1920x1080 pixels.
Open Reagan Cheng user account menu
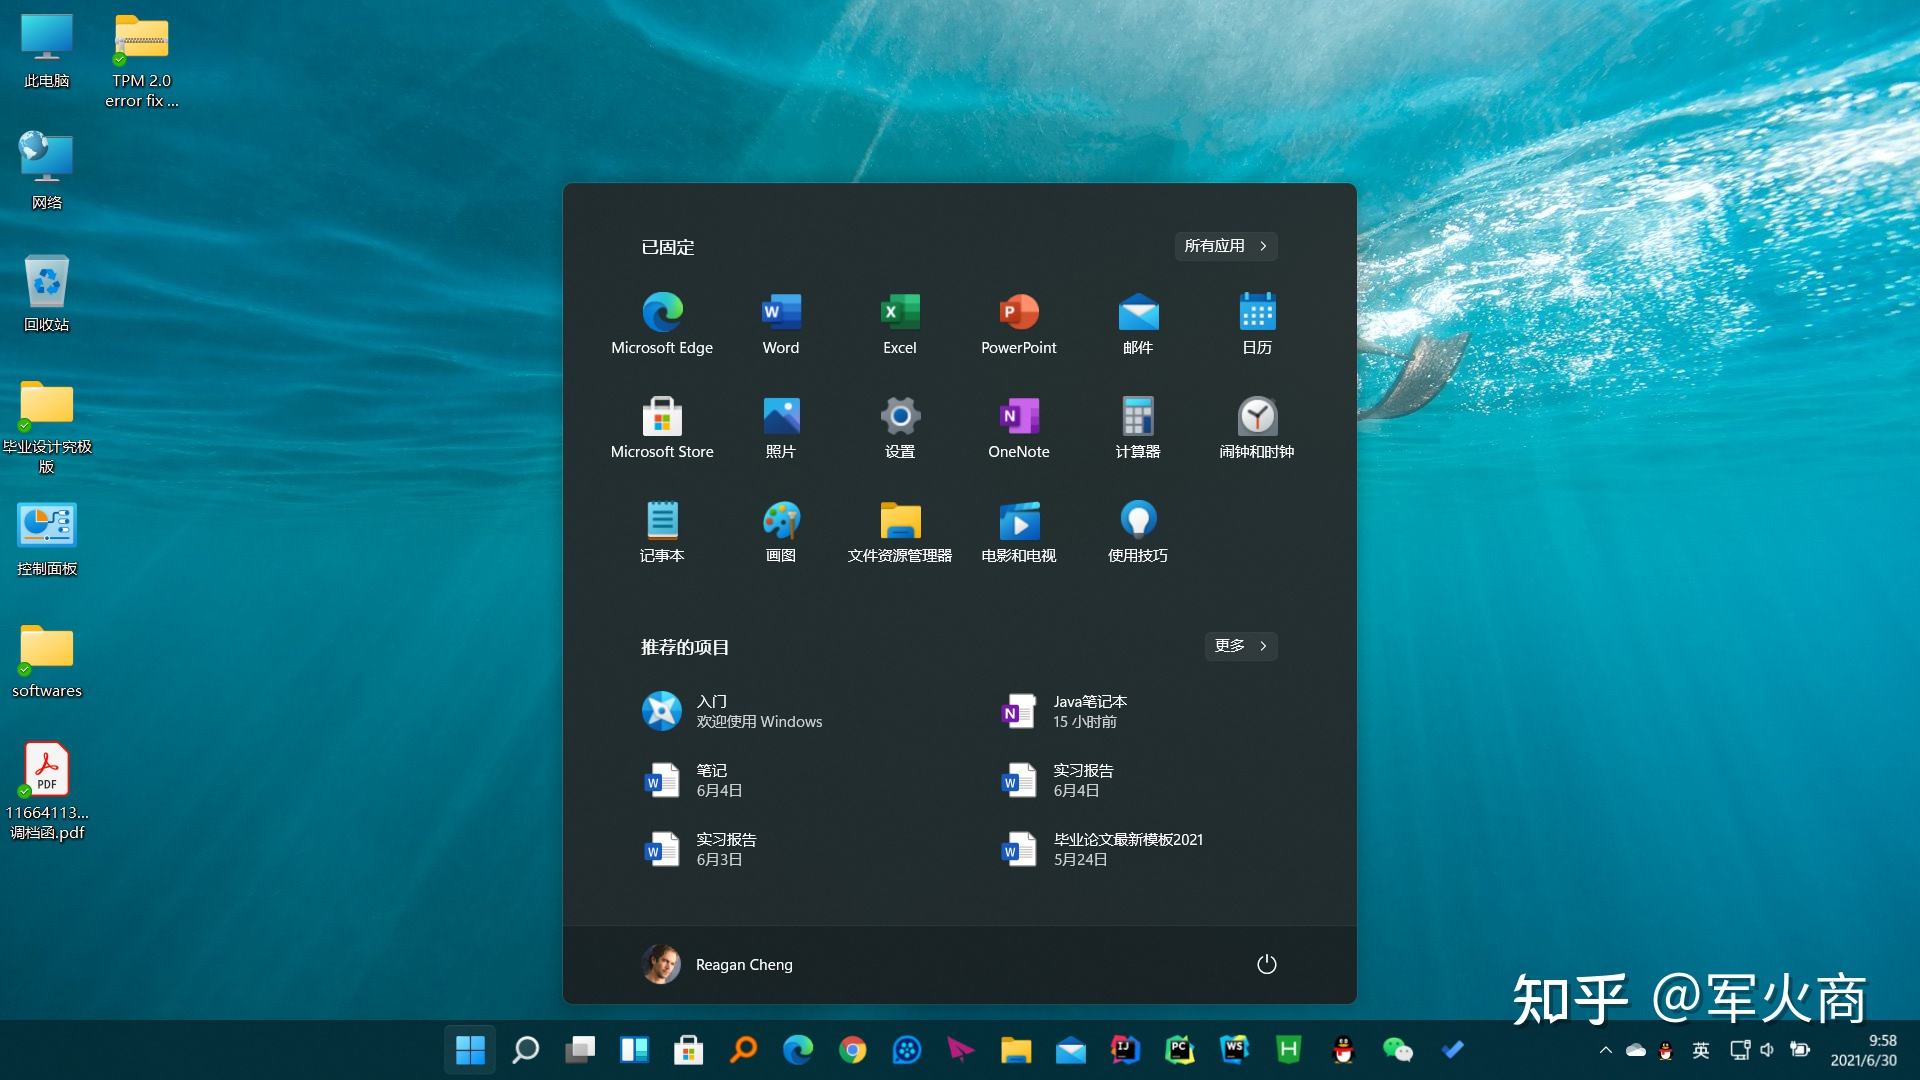(717, 964)
